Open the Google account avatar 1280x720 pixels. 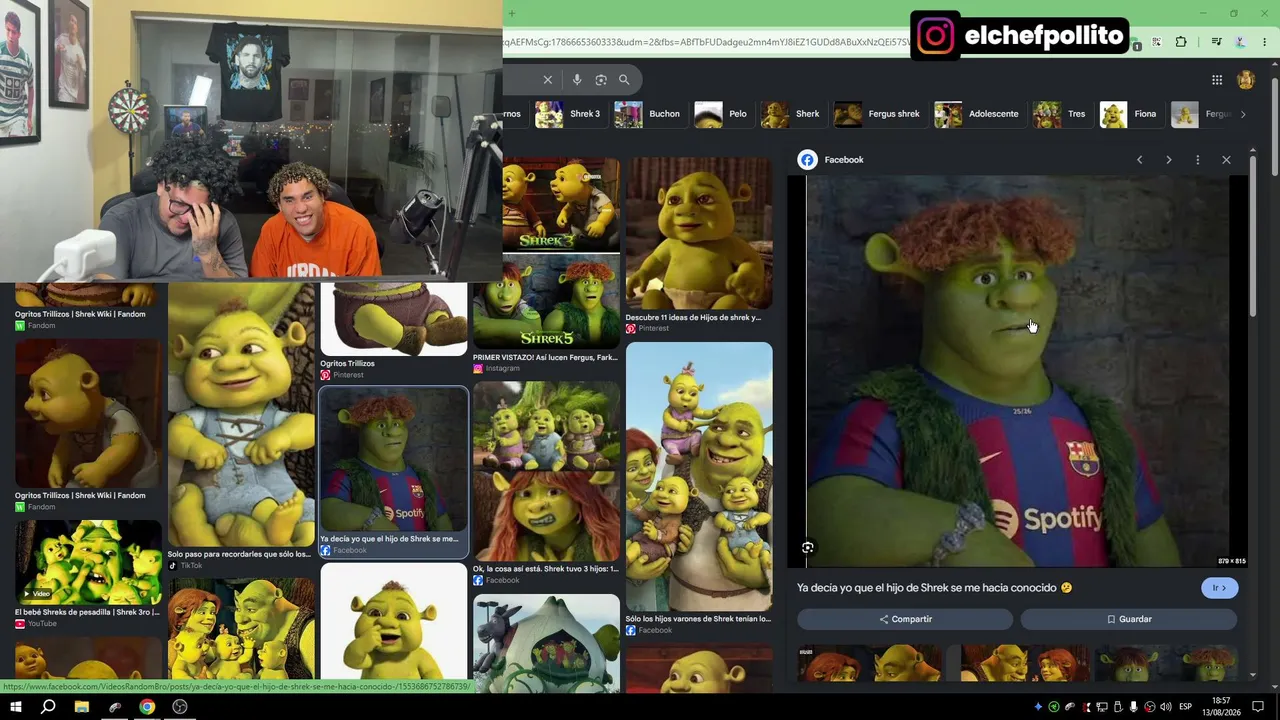coord(1246,80)
